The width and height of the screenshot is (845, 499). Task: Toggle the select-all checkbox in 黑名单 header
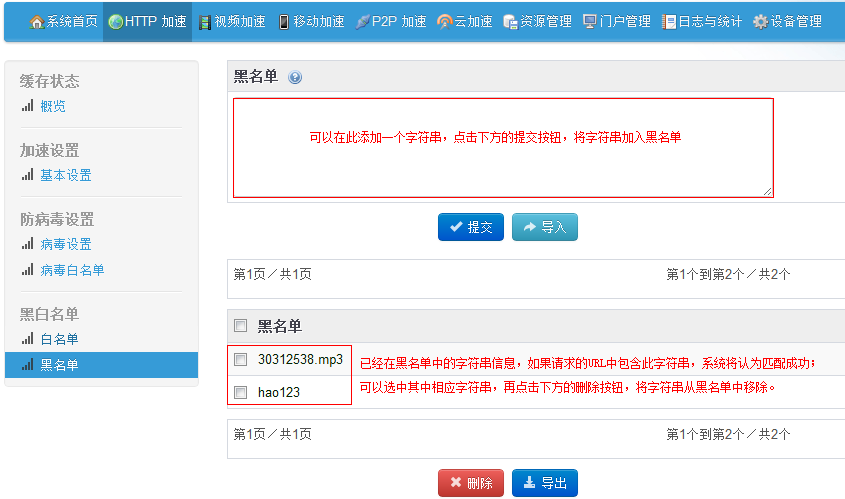[240, 326]
